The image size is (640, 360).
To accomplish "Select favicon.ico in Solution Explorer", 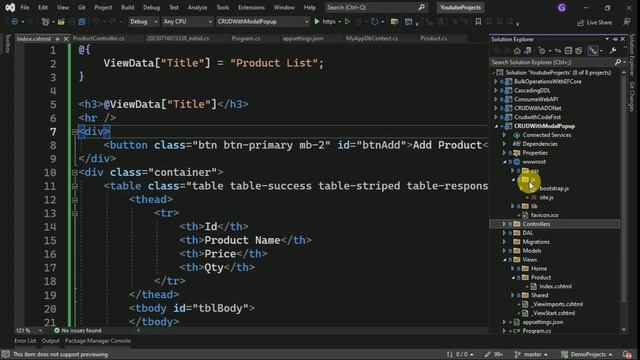I will click(544, 215).
